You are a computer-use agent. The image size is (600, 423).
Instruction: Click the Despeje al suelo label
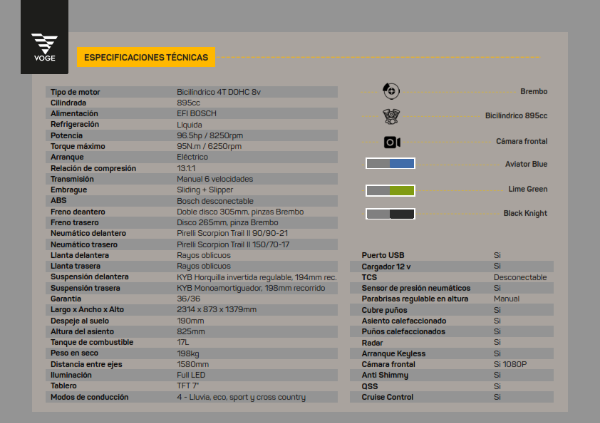[x=80, y=321]
